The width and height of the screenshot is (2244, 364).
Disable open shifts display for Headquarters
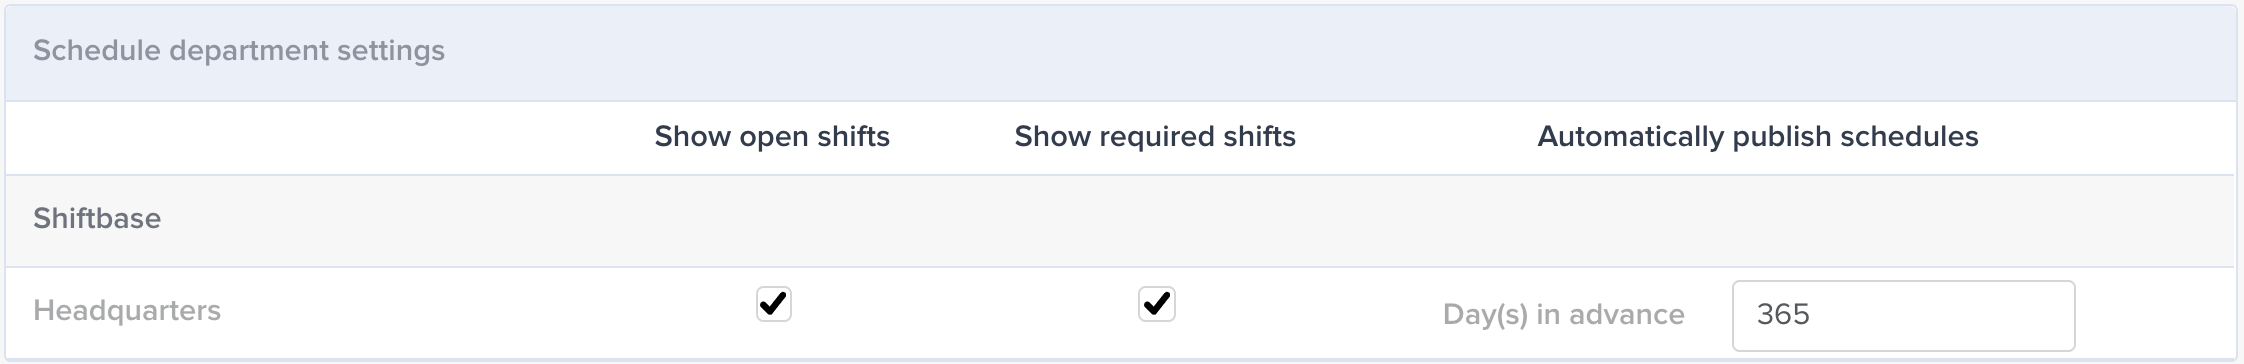[x=773, y=304]
